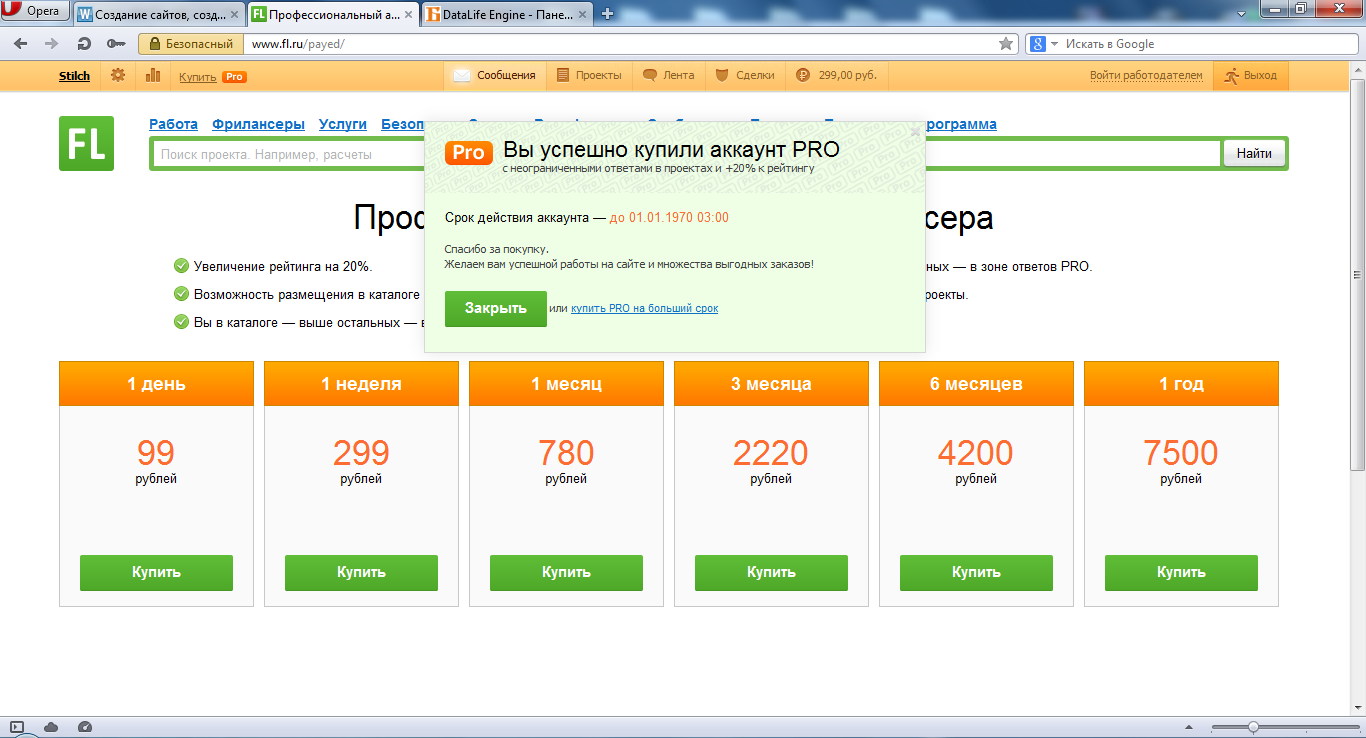
Task: Toggle the Opera panels icon in the status bar
Action: coord(17,727)
